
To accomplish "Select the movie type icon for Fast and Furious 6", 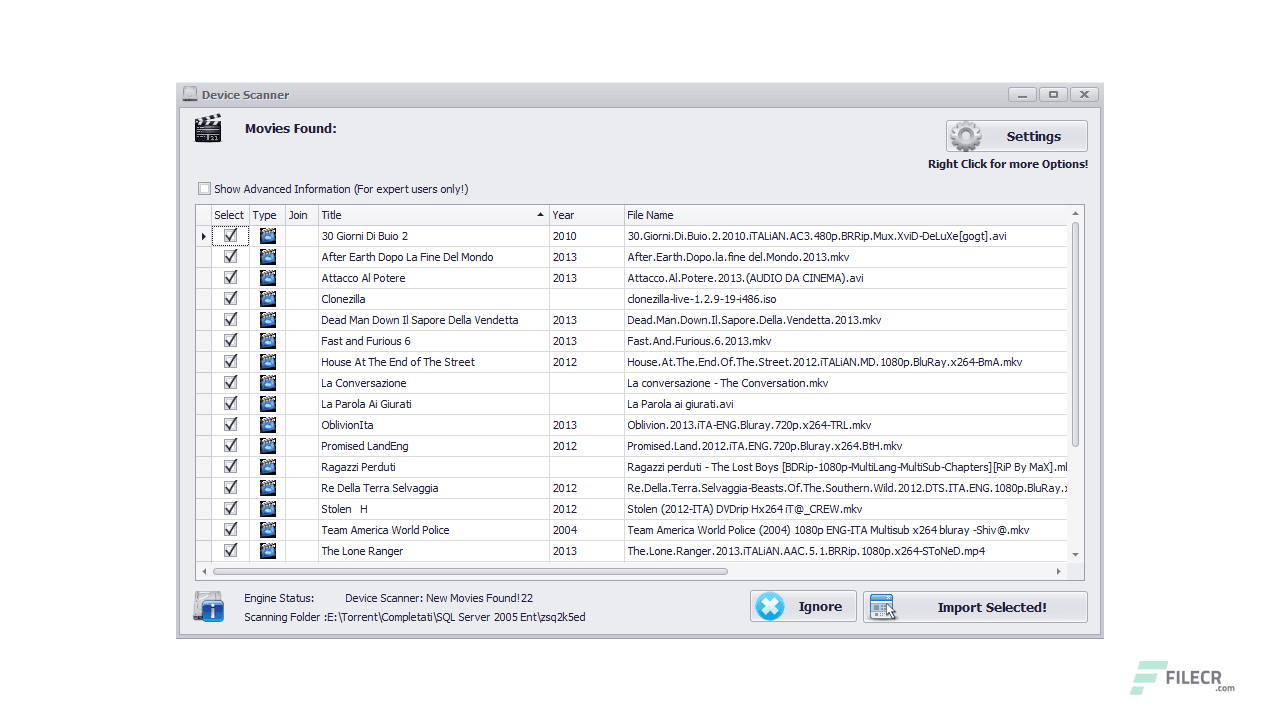I will pyautogui.click(x=267, y=341).
